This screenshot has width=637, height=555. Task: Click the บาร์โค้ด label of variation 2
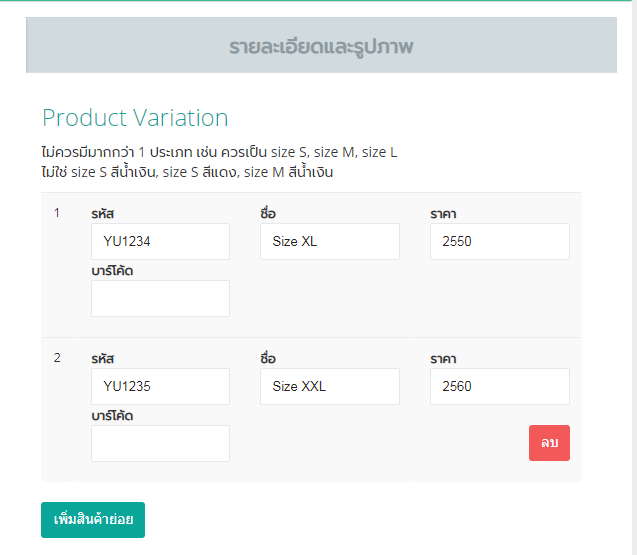(x=112, y=416)
